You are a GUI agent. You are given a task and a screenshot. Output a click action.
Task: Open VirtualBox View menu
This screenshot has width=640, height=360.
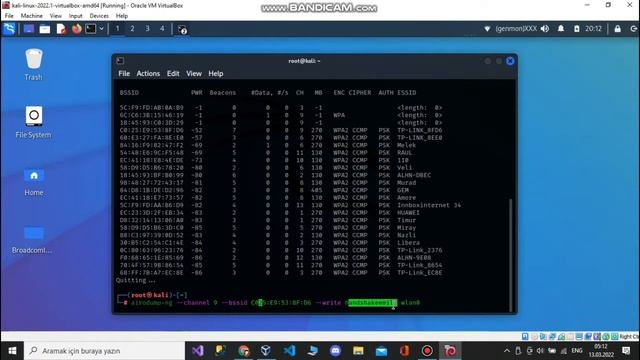pos(56,16)
